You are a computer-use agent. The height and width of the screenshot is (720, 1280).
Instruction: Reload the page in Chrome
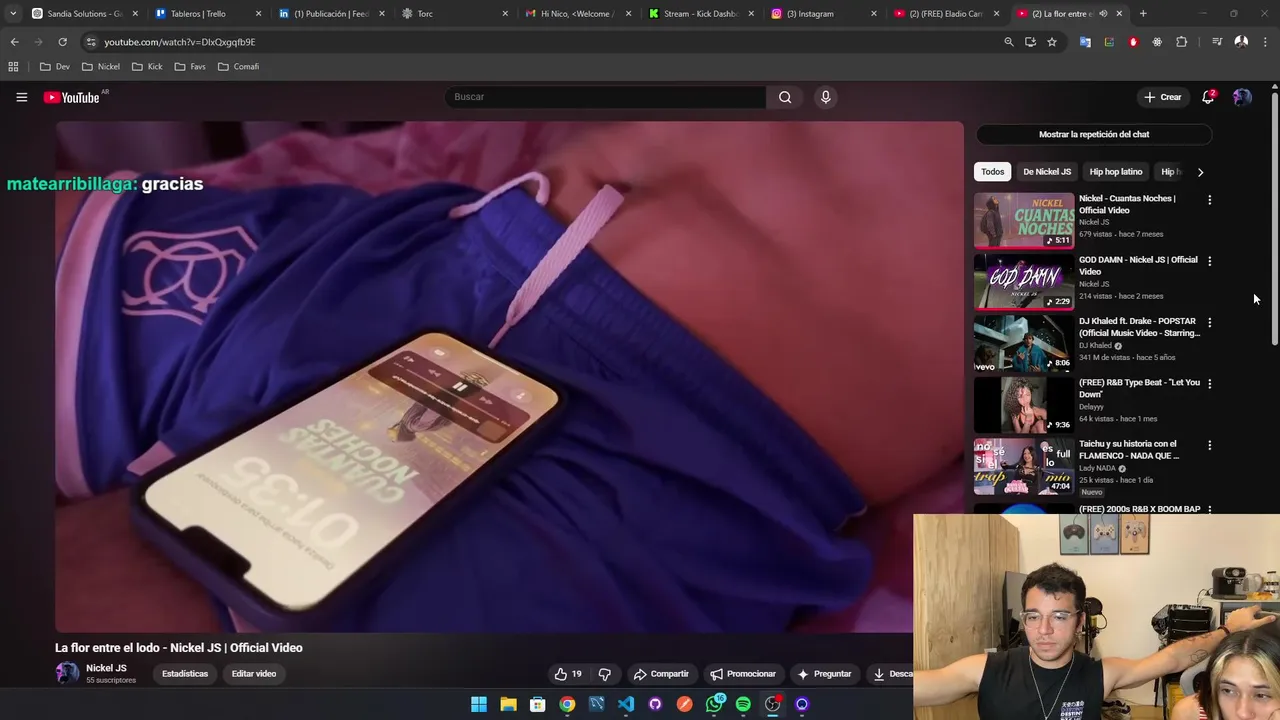[62, 42]
